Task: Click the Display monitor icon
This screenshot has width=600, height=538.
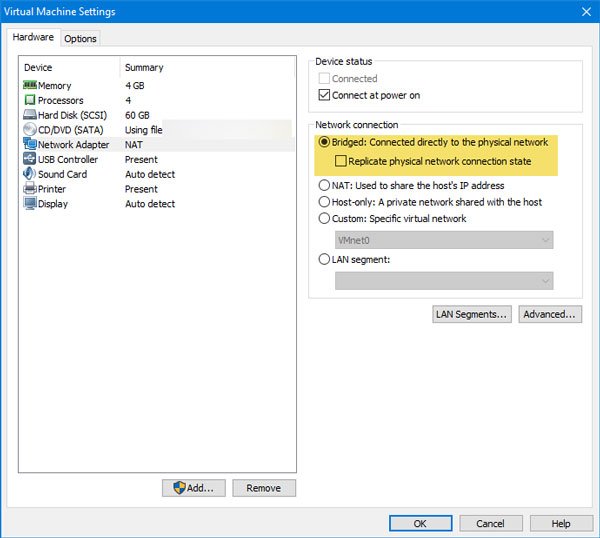Action: pyautogui.click(x=29, y=204)
